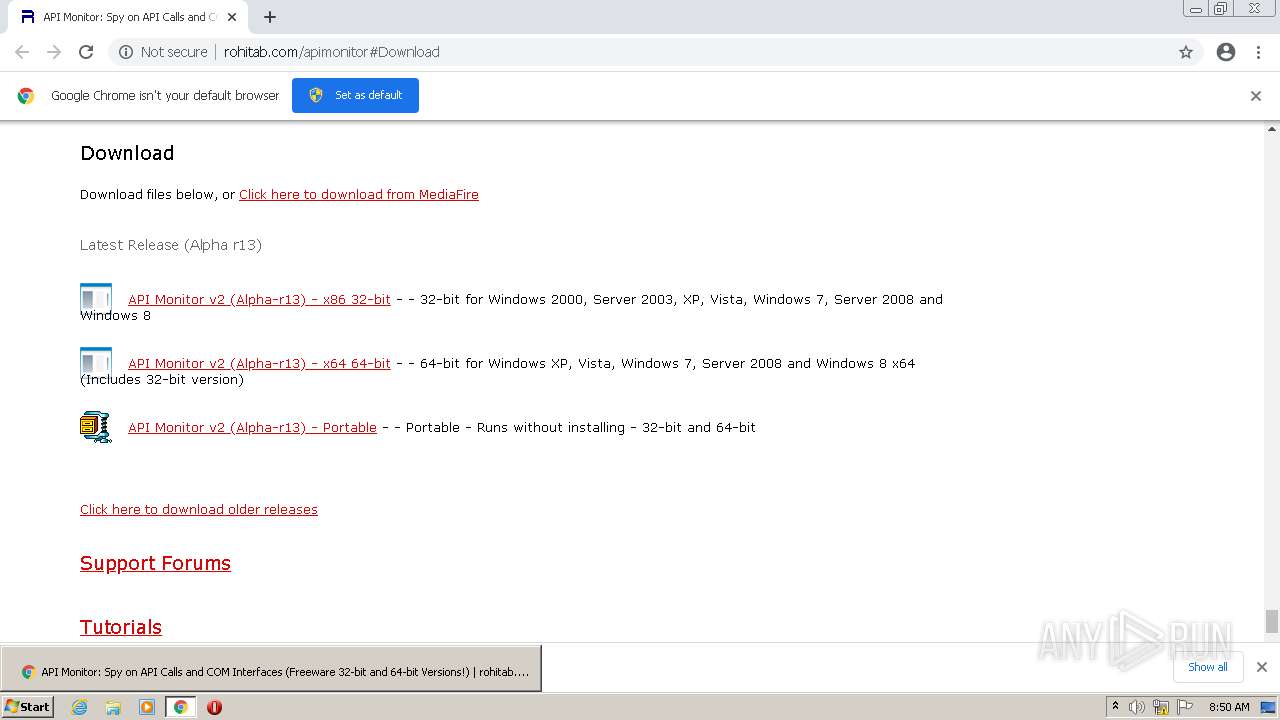Download API Monitor x86 32-bit installer
The width and height of the screenshot is (1280, 720).
(259, 299)
